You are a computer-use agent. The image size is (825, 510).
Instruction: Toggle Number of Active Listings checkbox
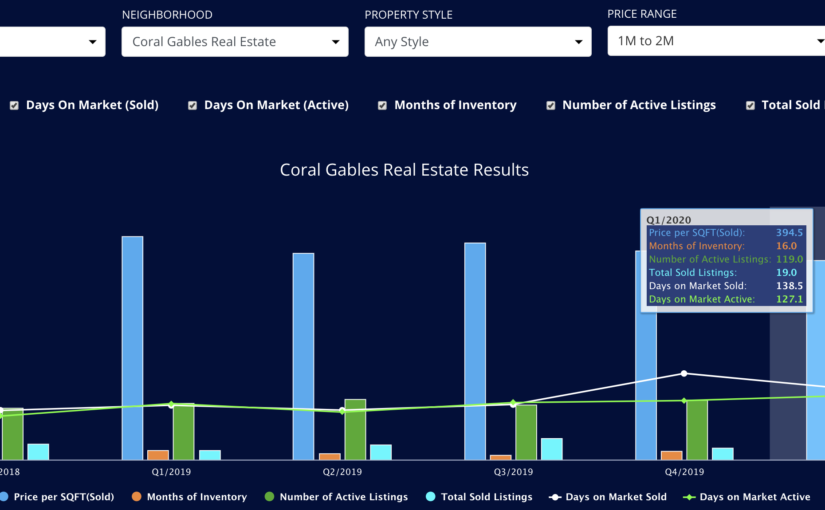click(x=551, y=106)
